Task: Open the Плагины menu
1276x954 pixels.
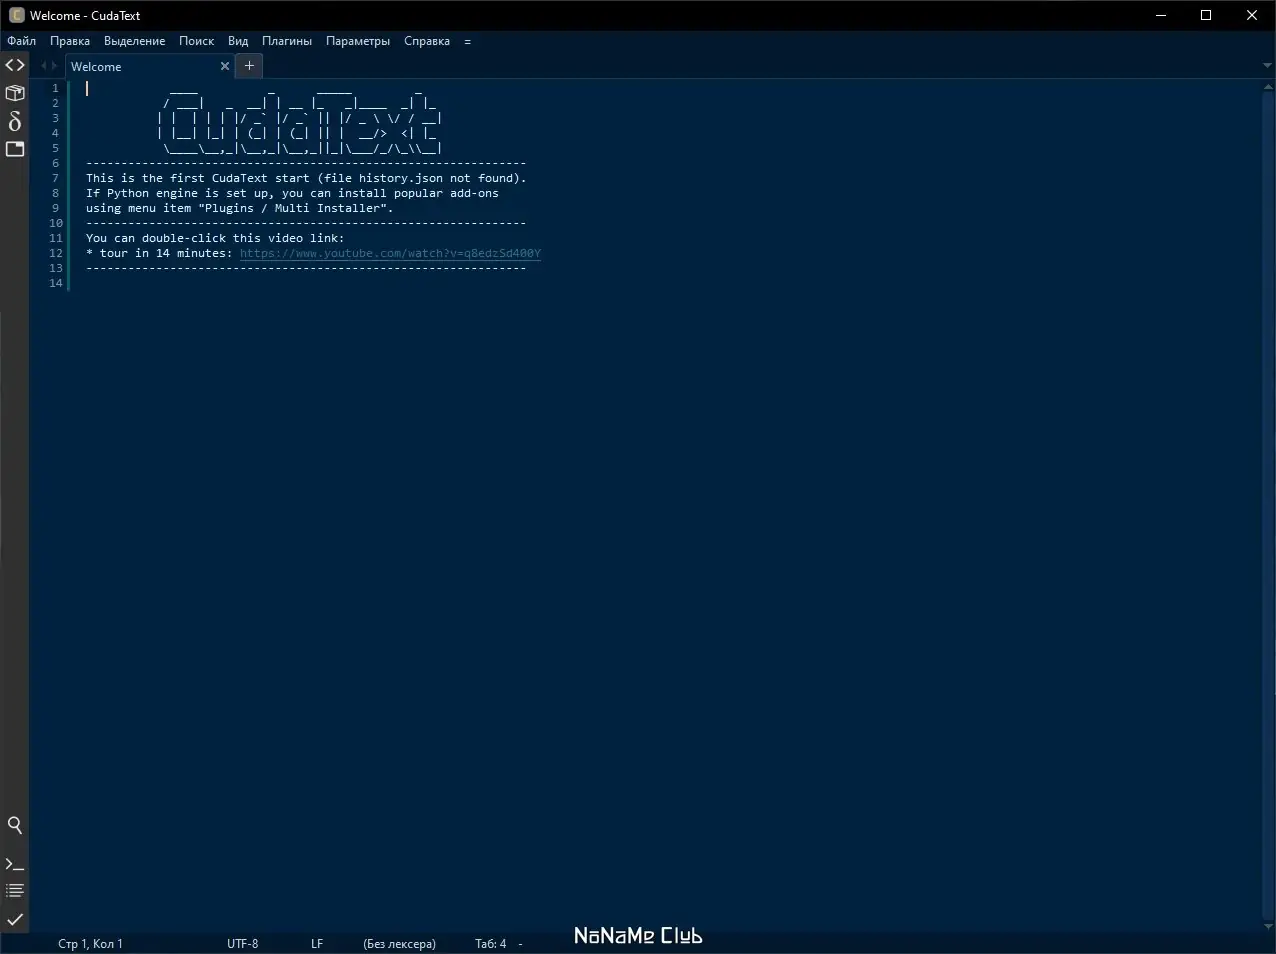Action: point(287,41)
